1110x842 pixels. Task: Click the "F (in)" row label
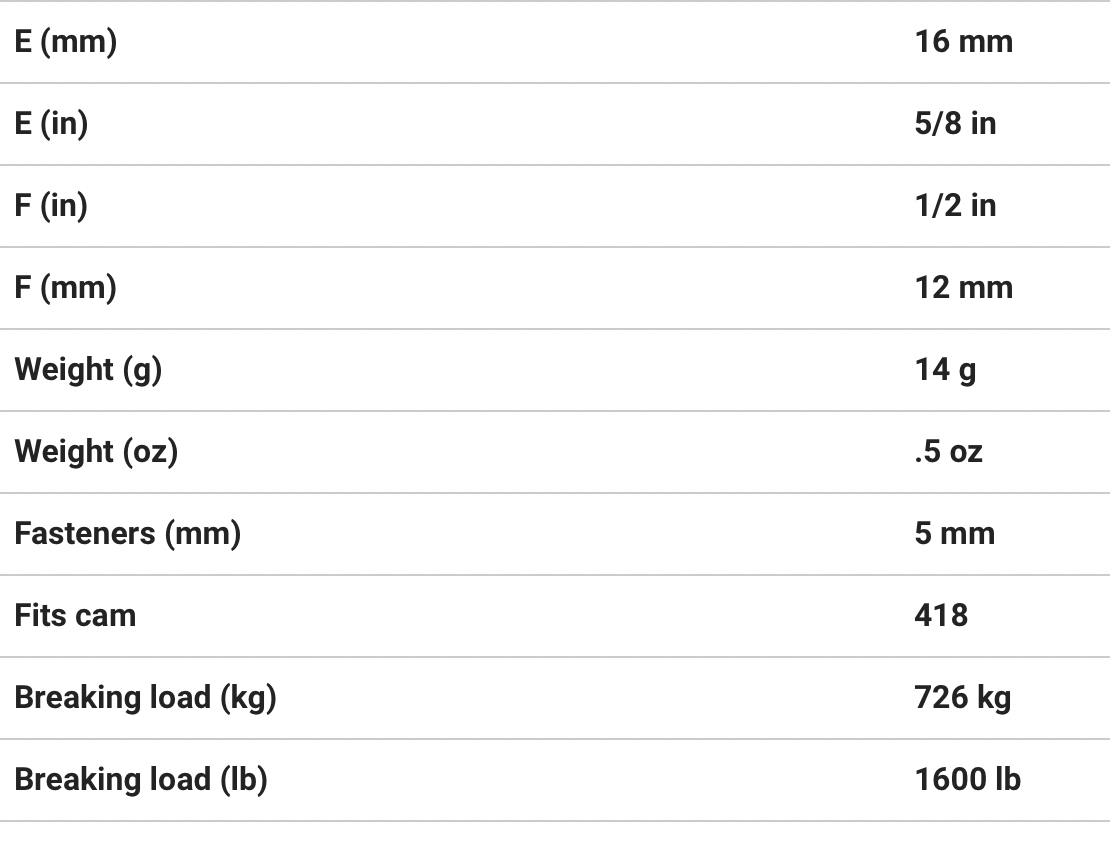tap(51, 206)
